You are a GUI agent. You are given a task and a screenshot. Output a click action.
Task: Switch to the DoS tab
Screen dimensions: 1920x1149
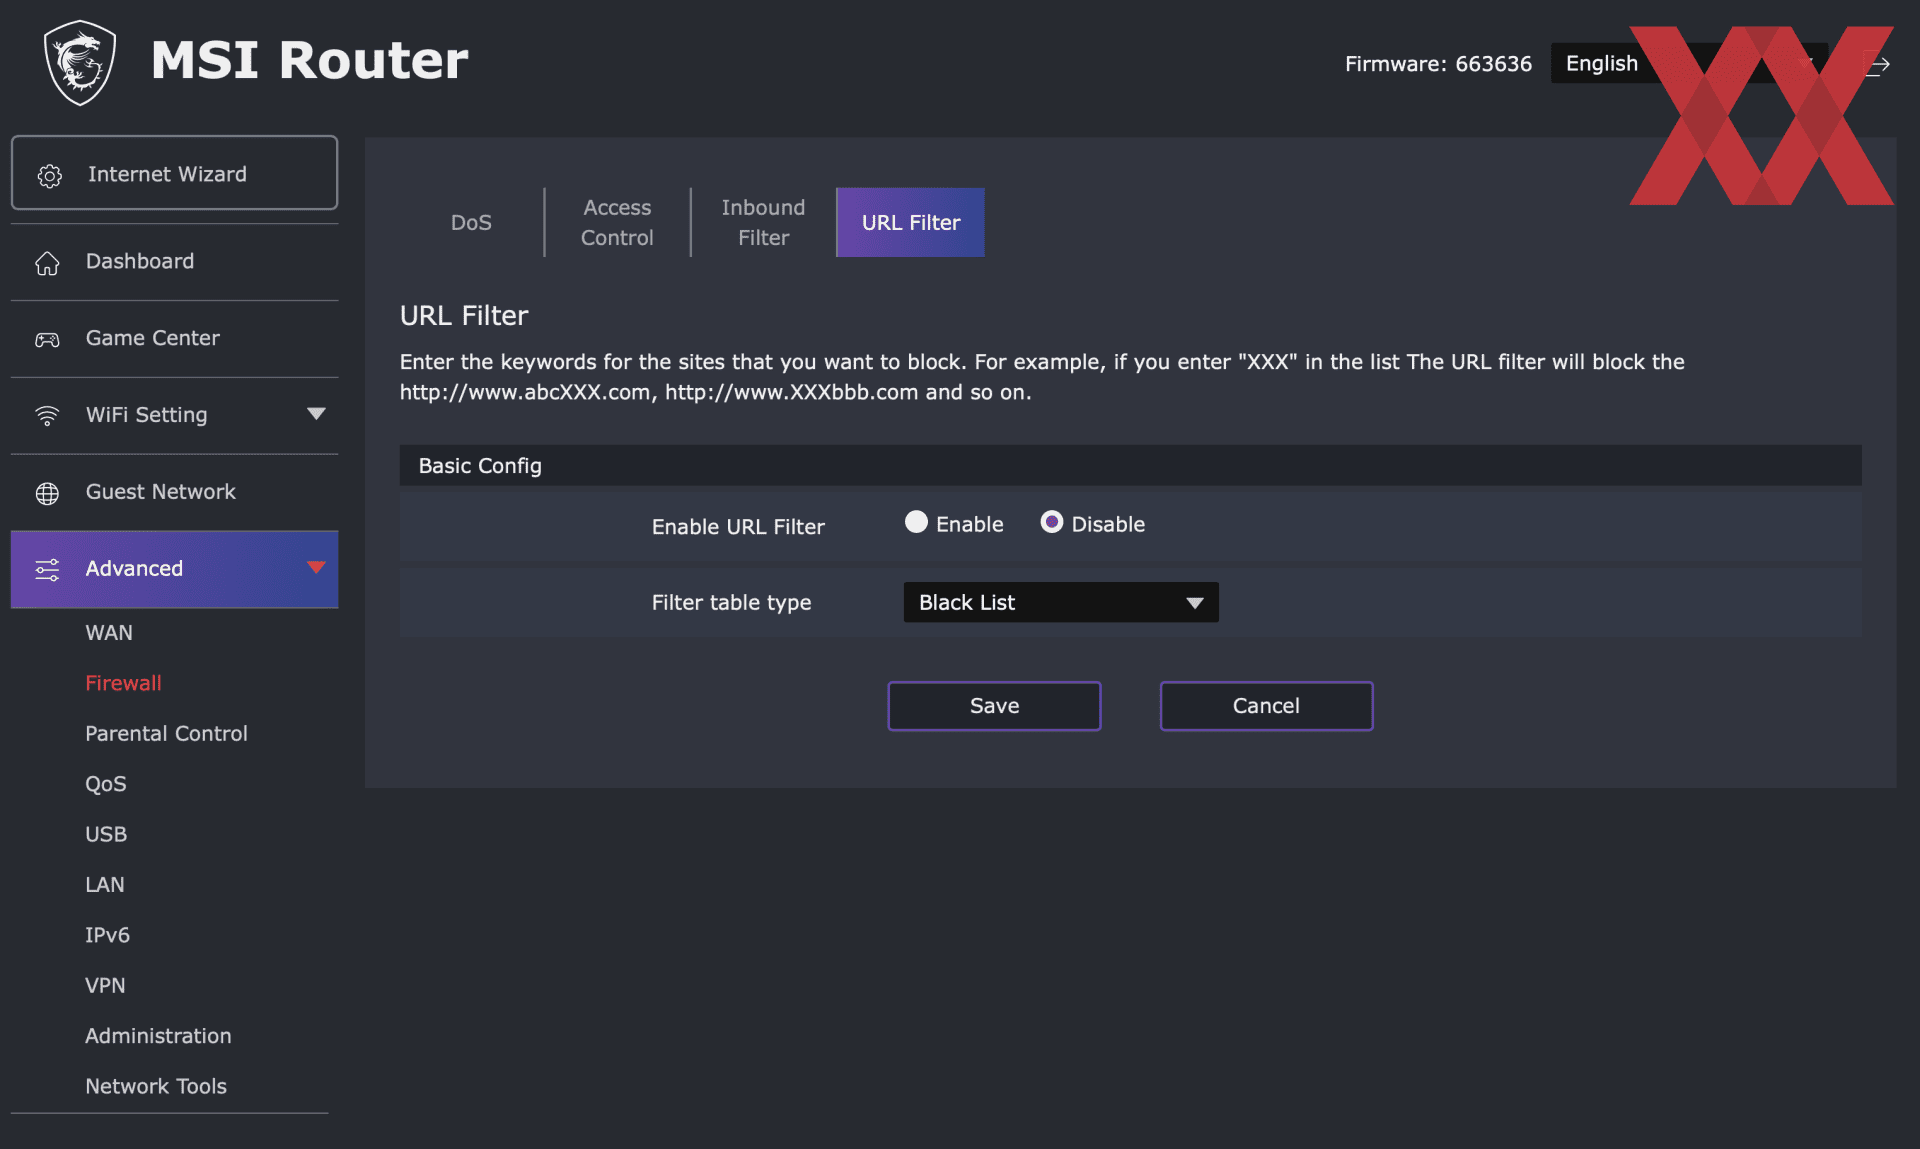point(471,222)
